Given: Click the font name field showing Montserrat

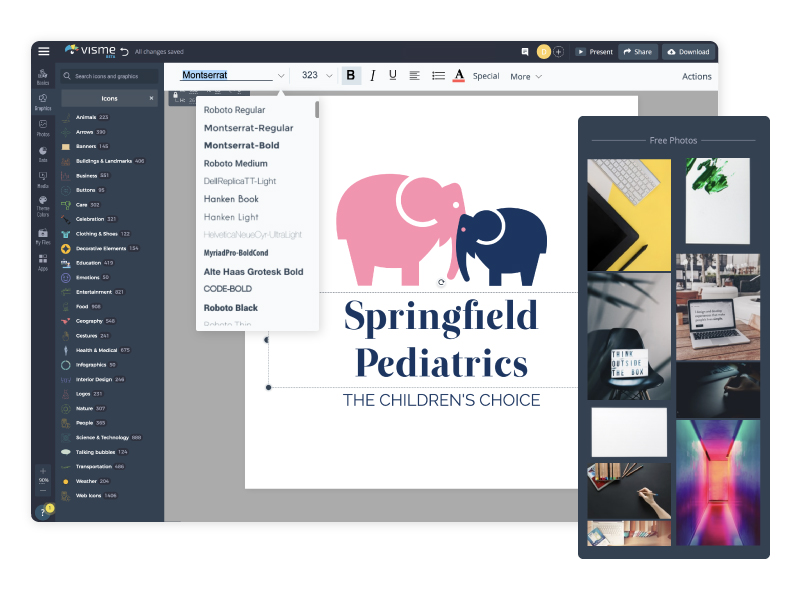Looking at the screenshot, I should [226, 75].
